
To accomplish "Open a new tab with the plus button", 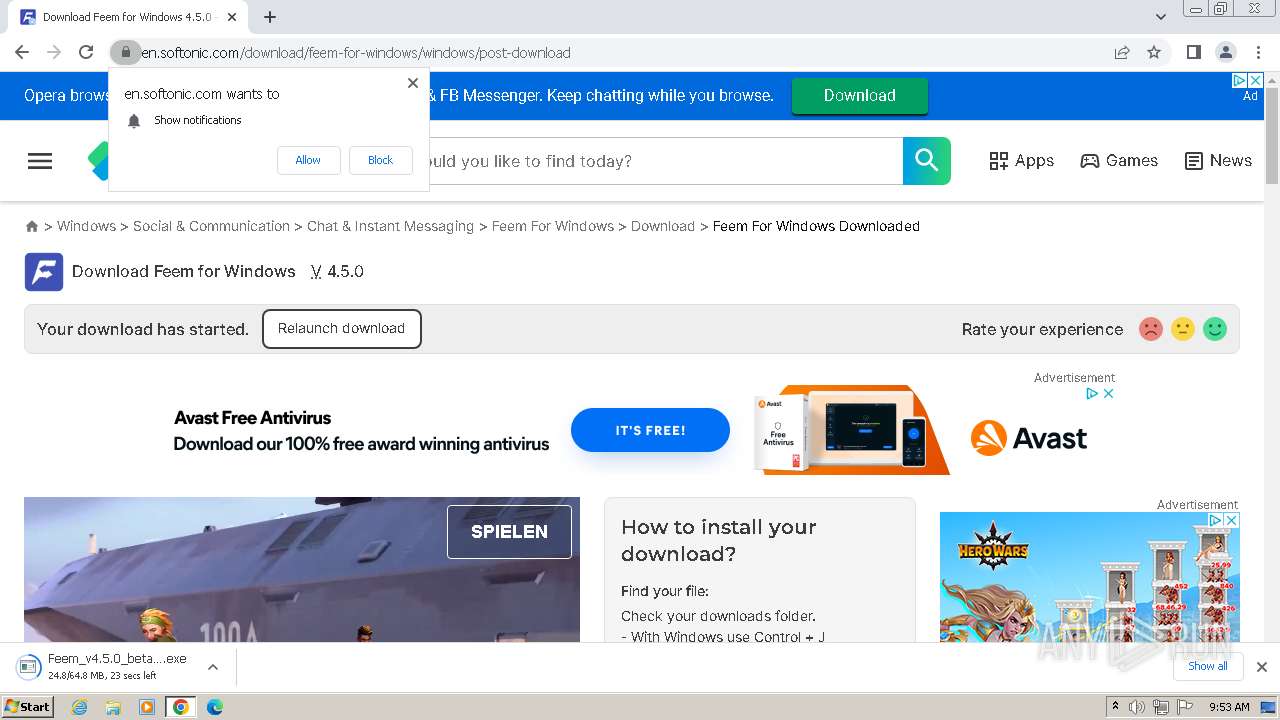I will pos(270,17).
